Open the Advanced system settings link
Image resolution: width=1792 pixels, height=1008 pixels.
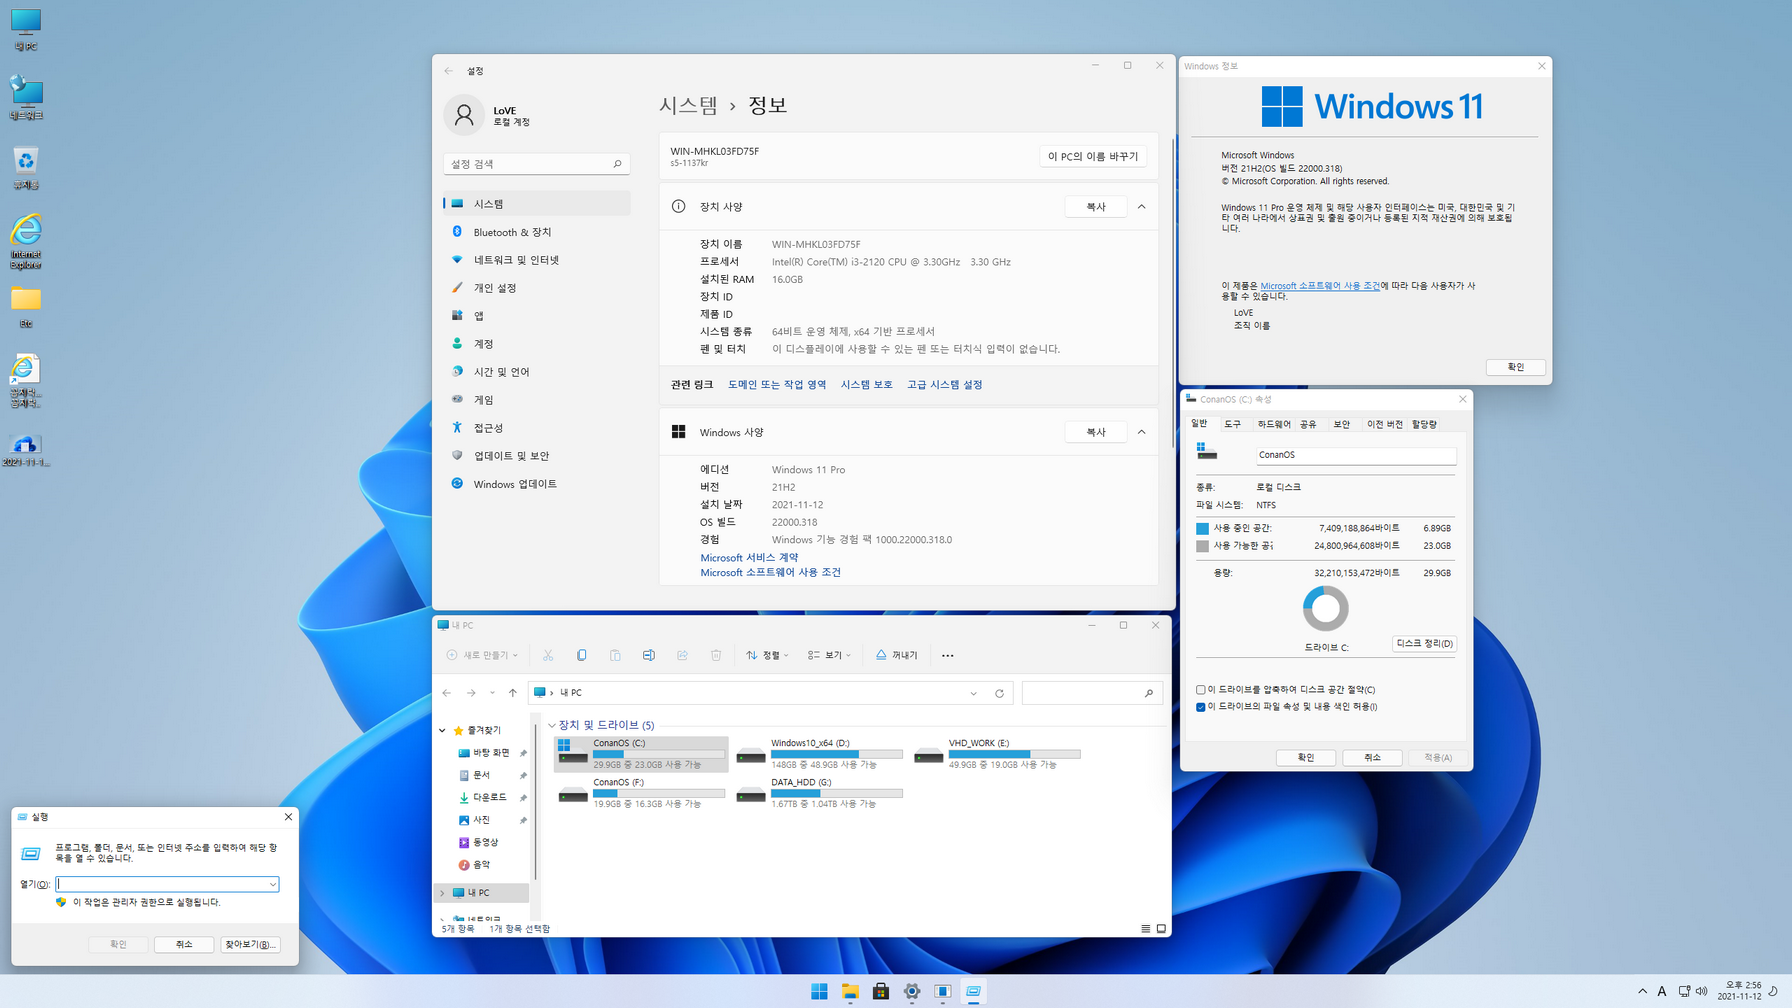[x=944, y=384]
